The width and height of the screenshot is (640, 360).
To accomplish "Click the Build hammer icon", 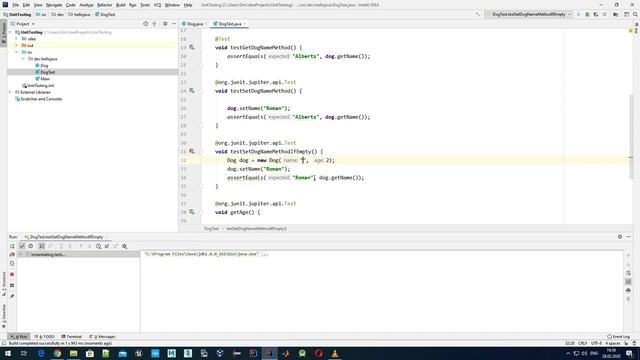I will 478,14.
